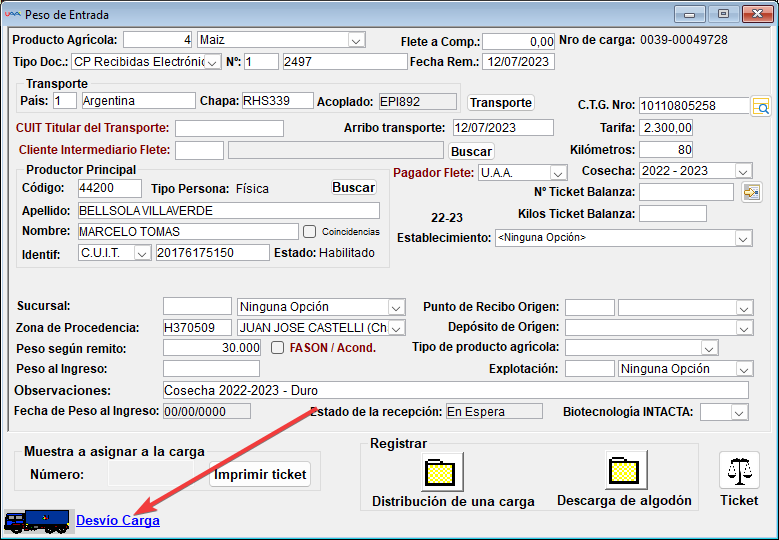Open the Cosecha 2022 - 2023 dropdown

[x=743, y=171]
